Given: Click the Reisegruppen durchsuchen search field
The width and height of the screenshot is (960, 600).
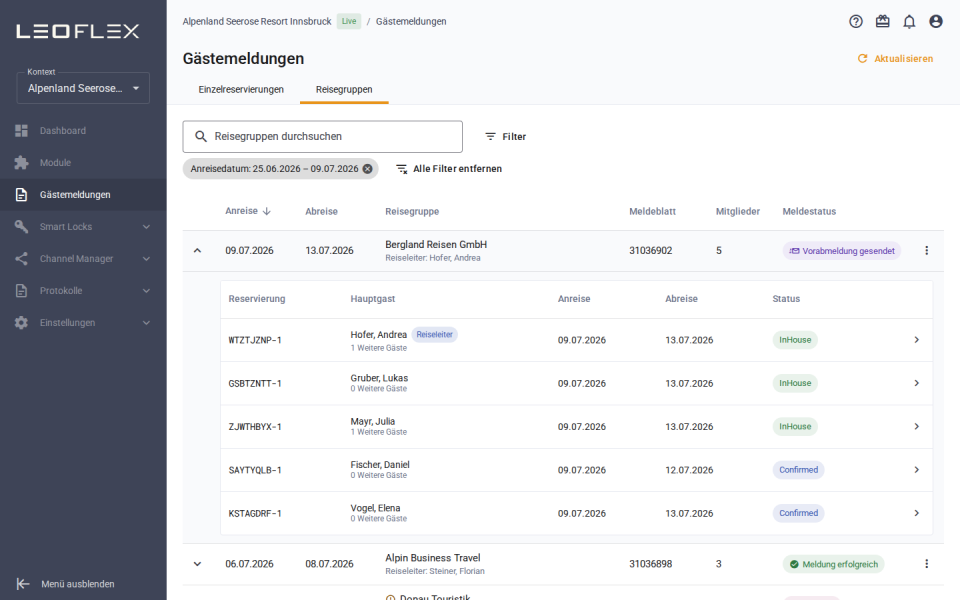Looking at the screenshot, I should (323, 137).
